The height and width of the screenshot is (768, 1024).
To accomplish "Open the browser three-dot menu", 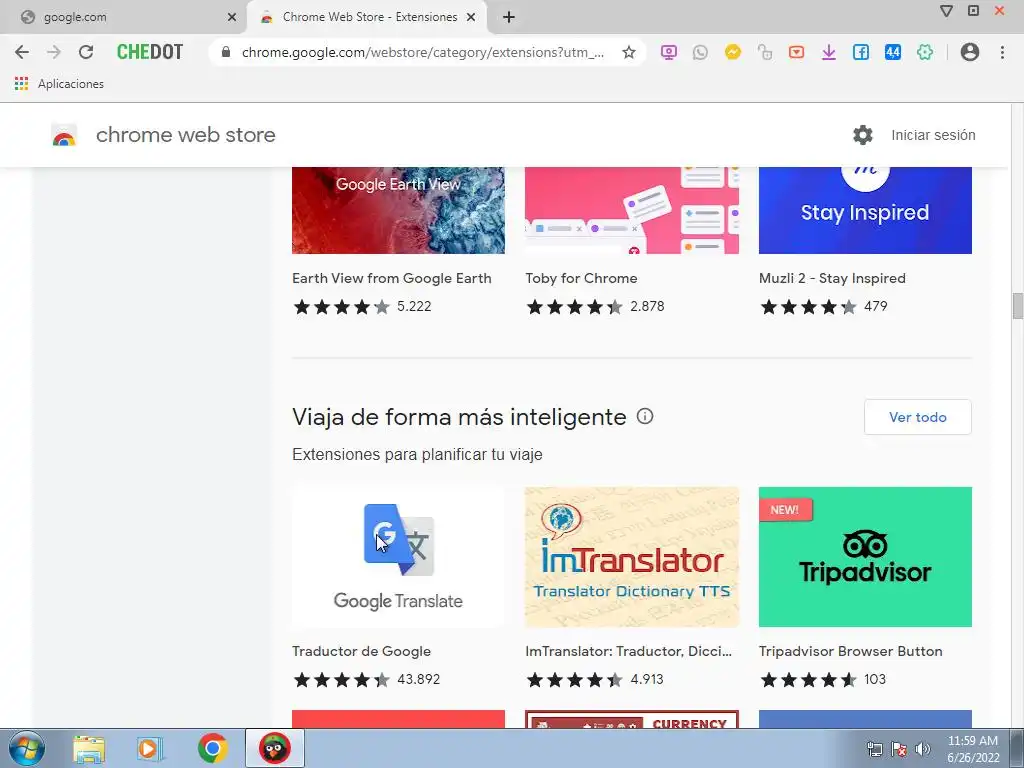I will point(1002,52).
